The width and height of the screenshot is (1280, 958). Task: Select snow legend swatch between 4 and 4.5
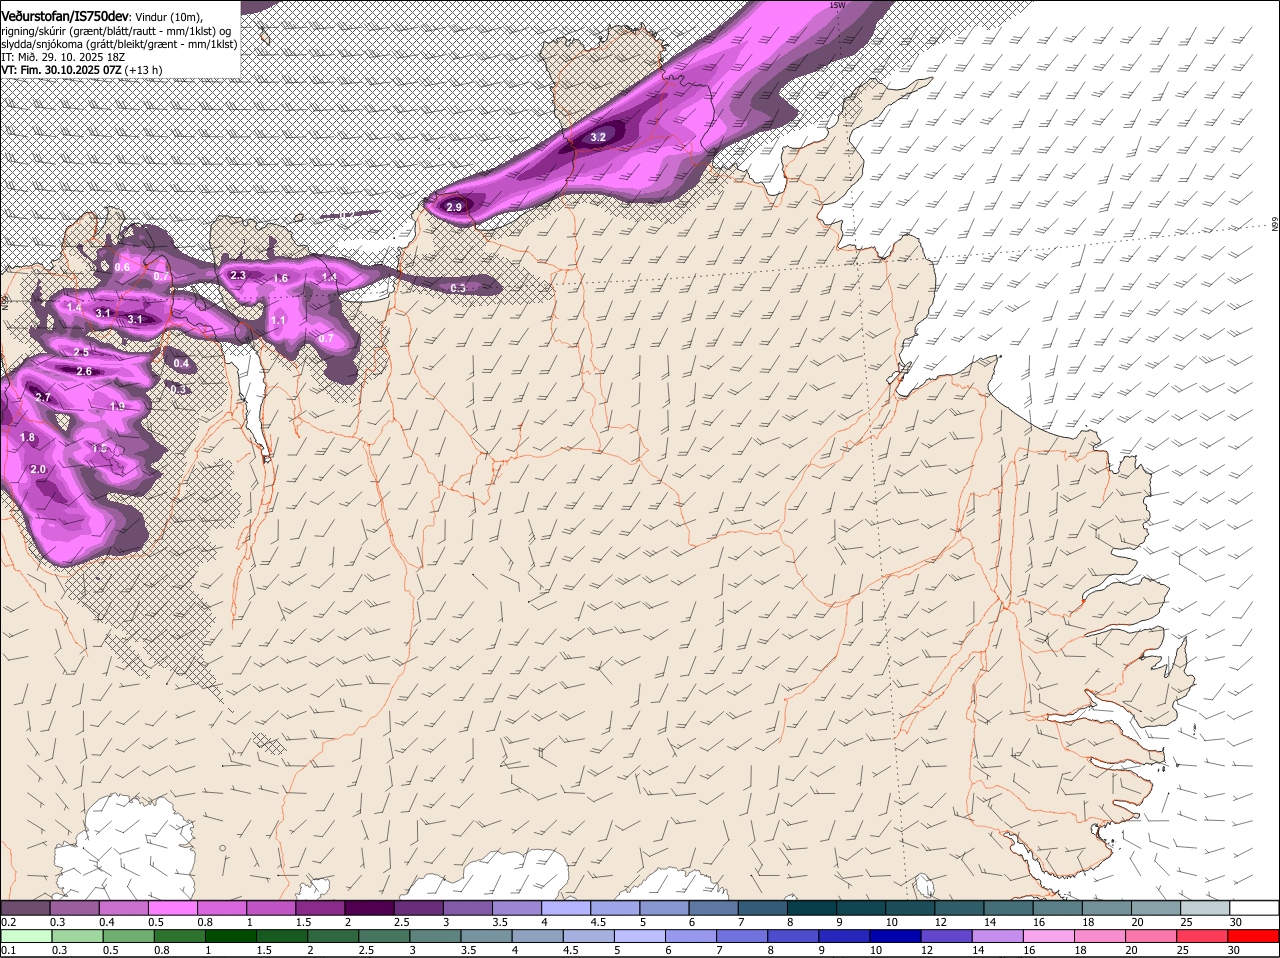567,908
